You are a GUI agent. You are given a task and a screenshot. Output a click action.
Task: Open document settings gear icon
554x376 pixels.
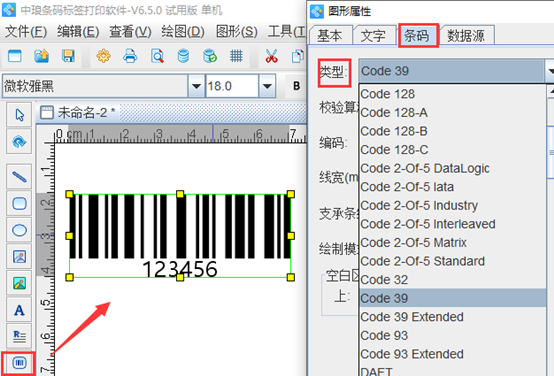104,56
